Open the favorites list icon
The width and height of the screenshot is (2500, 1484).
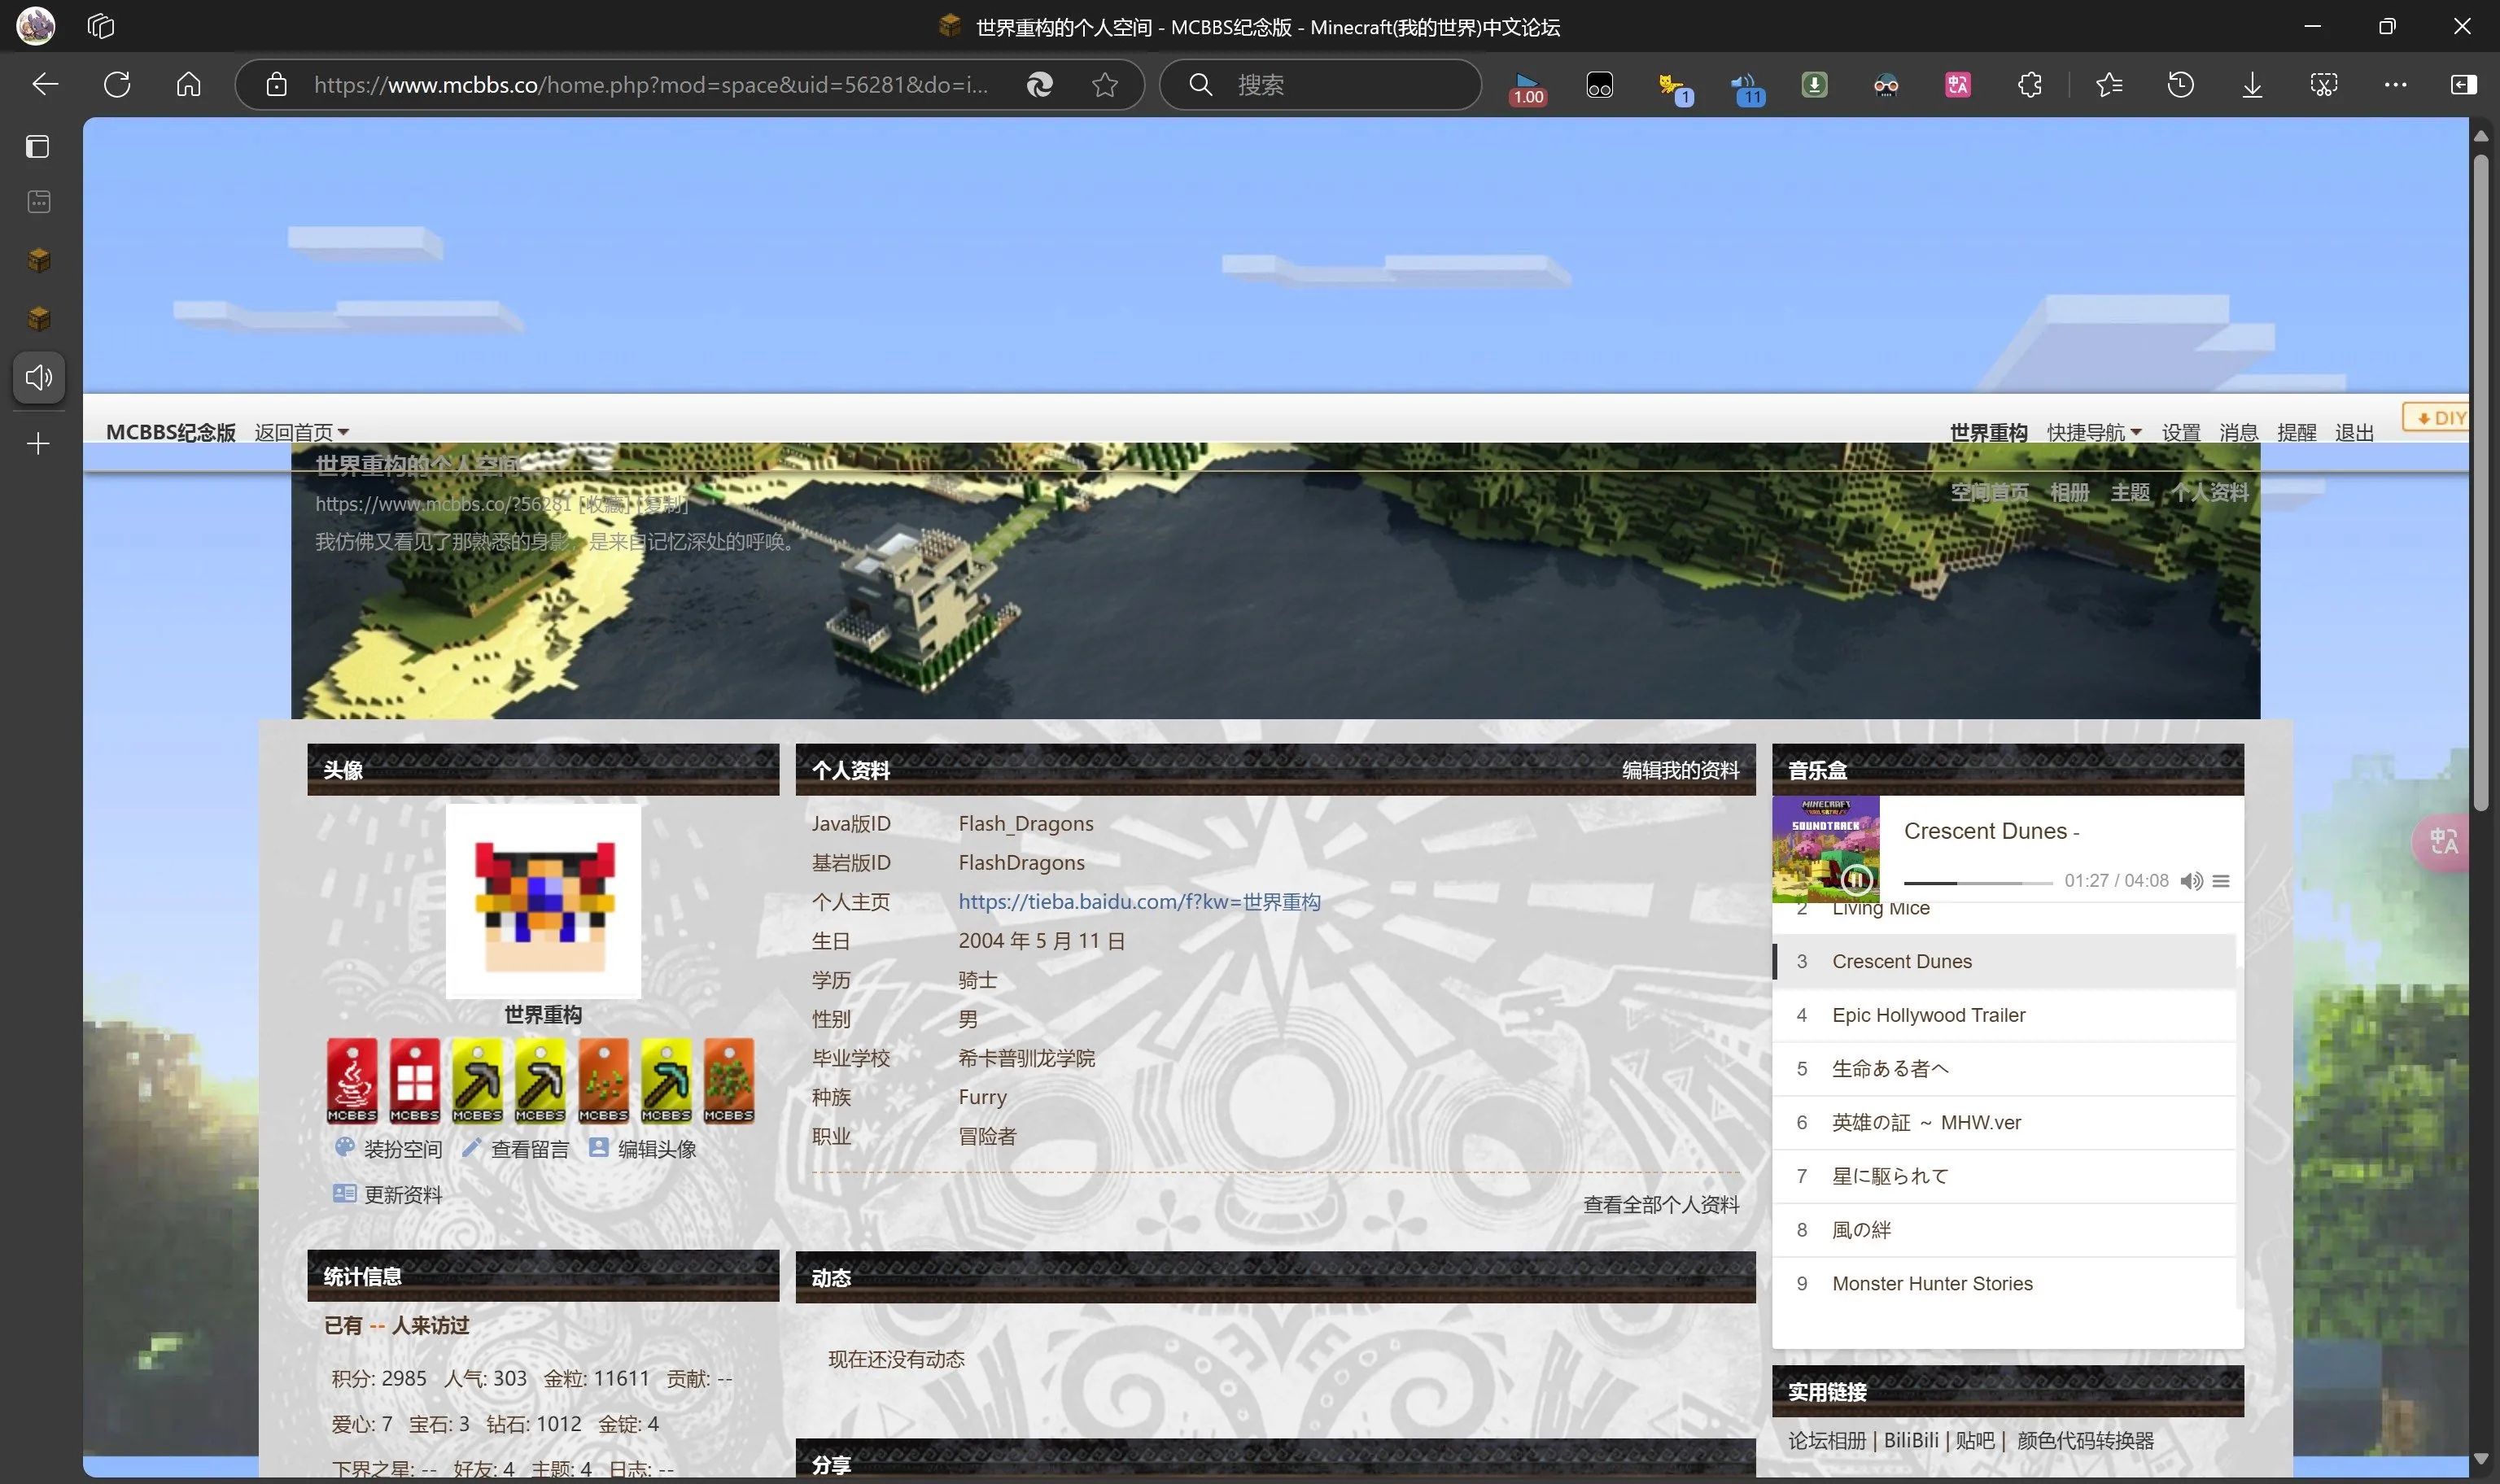click(x=2109, y=85)
